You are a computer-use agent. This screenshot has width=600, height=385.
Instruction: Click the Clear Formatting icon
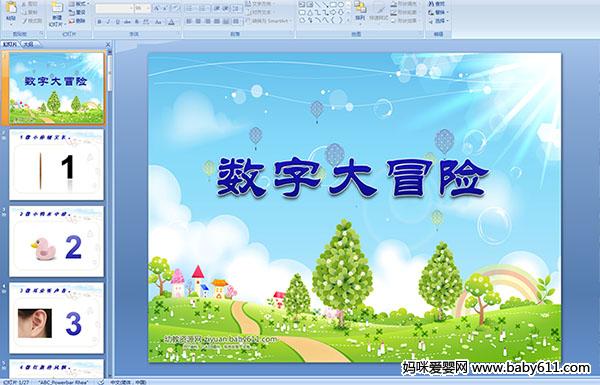(x=176, y=8)
